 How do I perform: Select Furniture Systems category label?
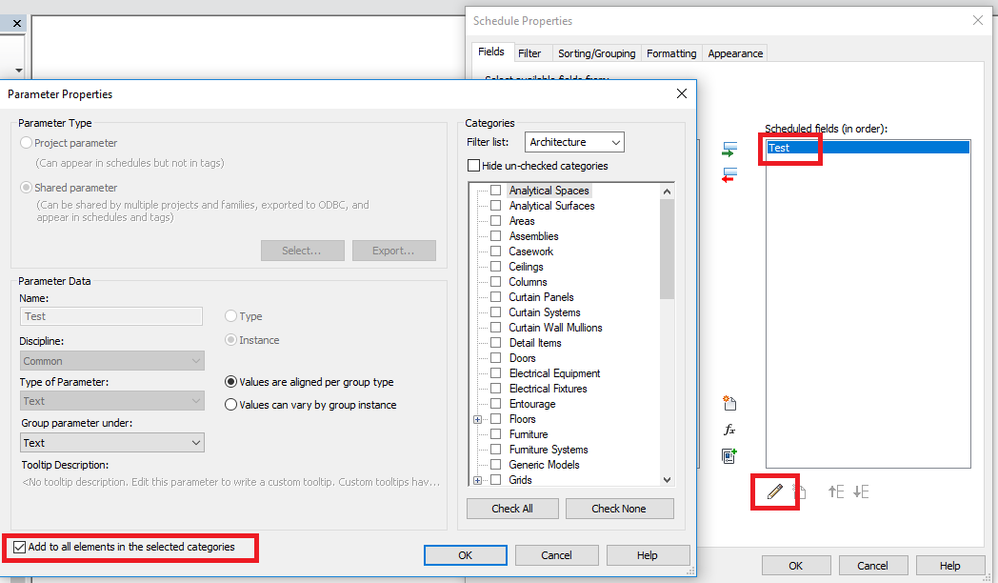pyautogui.click(x=549, y=449)
